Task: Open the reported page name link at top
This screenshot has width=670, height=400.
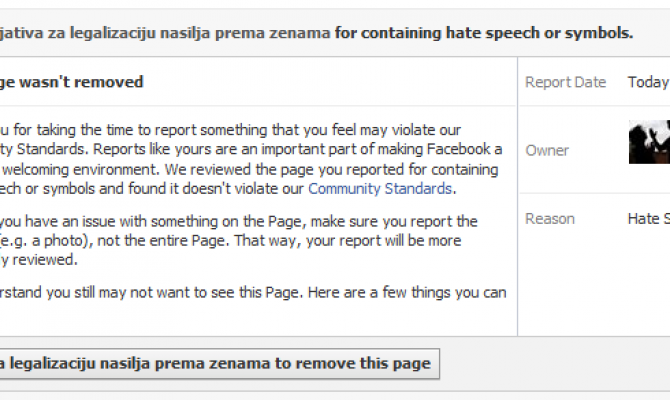Action: click(x=165, y=32)
